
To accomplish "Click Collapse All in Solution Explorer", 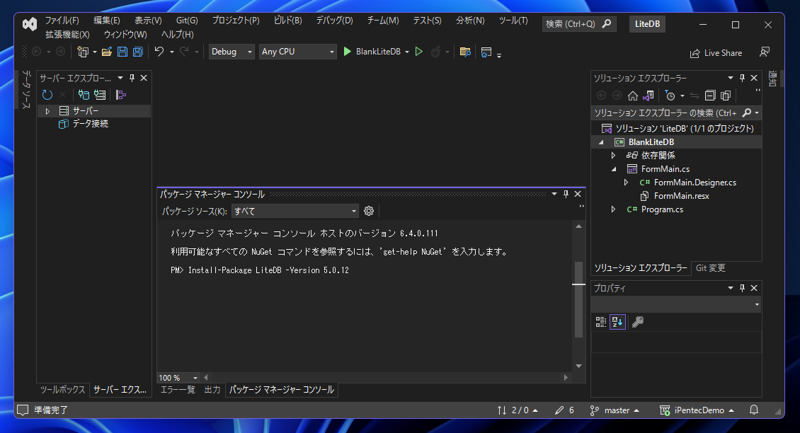I will tap(710, 96).
